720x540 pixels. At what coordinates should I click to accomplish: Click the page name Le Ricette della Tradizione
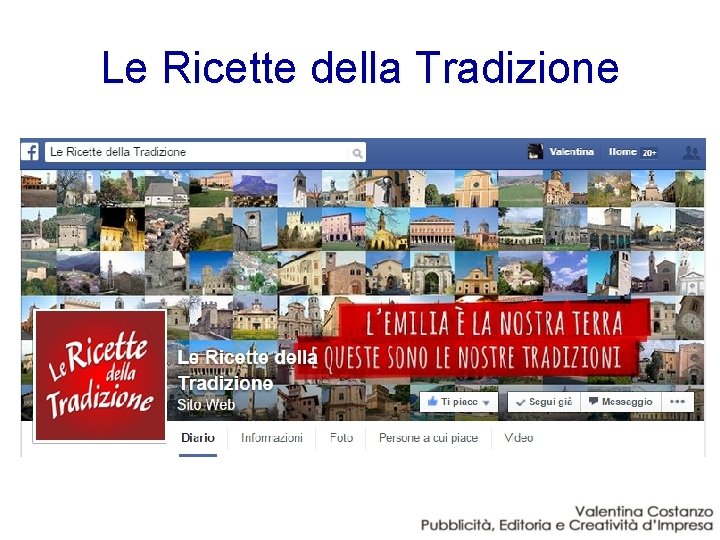247,370
